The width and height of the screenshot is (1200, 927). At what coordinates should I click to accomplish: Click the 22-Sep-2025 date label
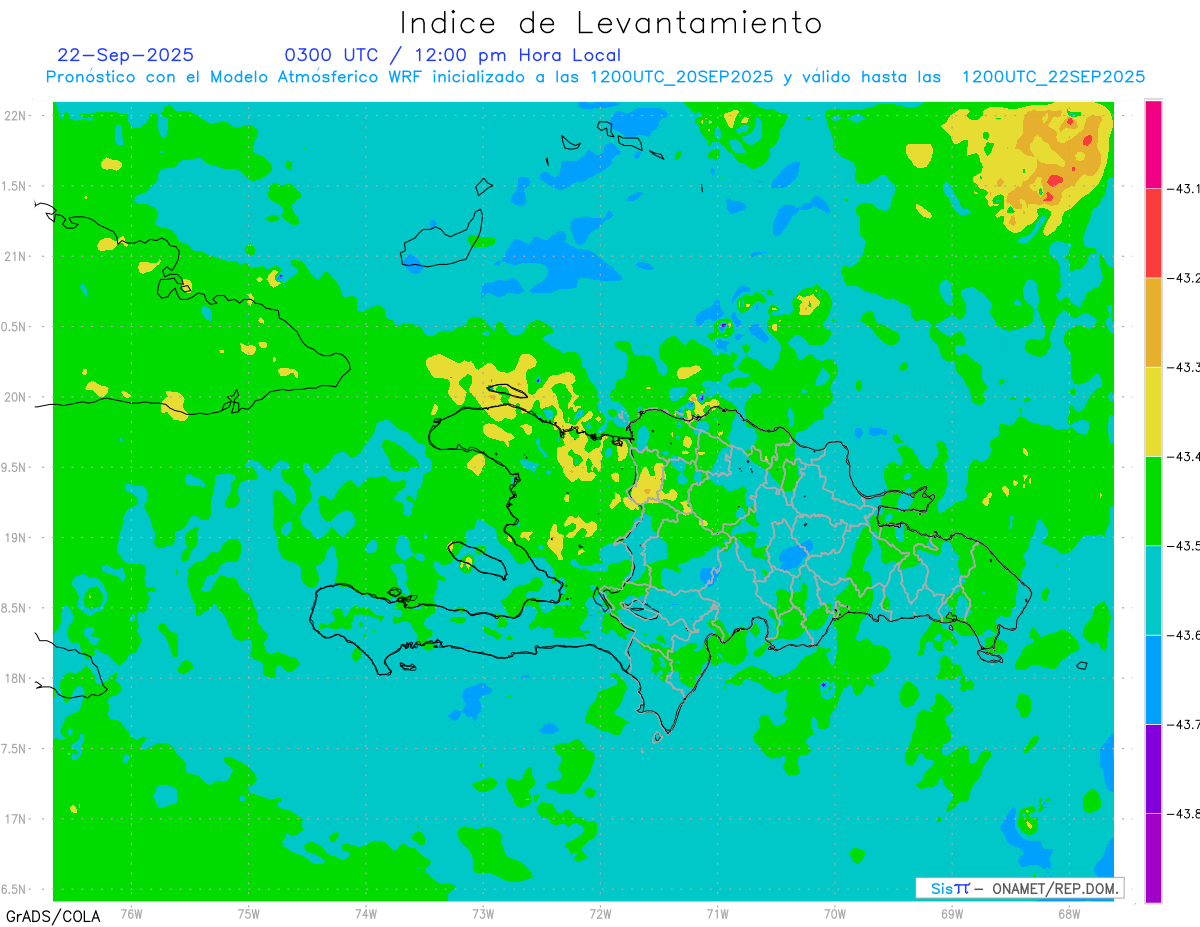tap(125, 55)
